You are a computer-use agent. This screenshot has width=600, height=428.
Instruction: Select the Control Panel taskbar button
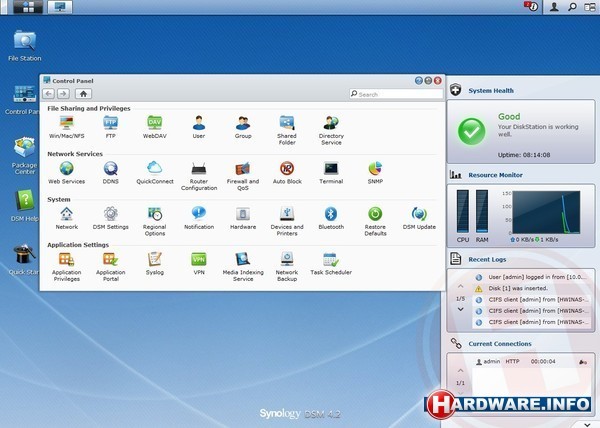click(60, 7)
